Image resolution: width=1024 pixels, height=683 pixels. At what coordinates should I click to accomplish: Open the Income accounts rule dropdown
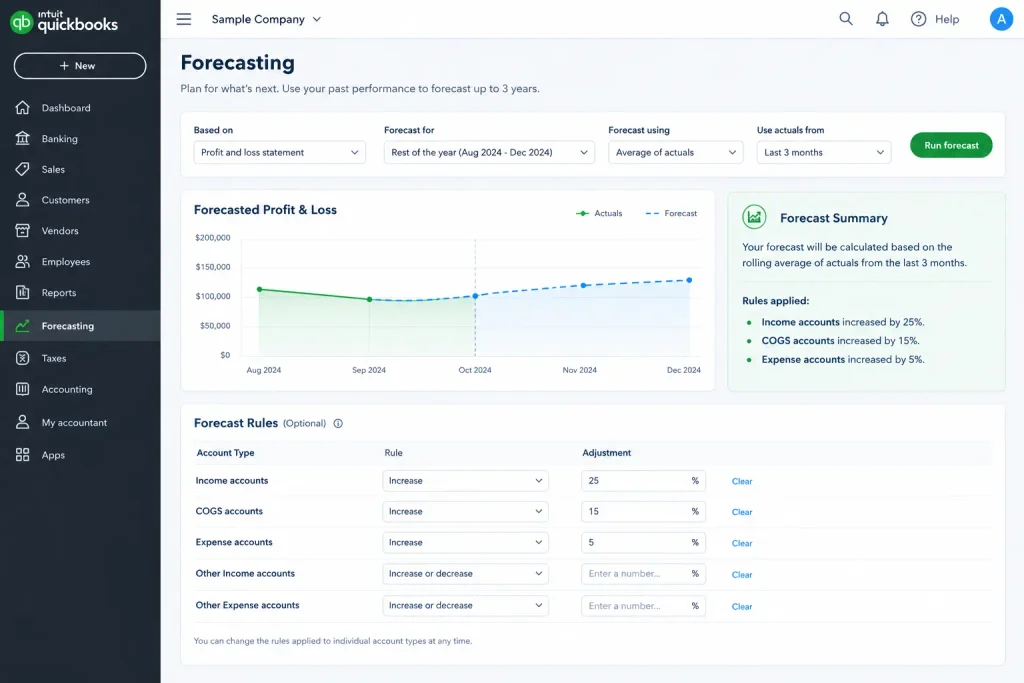(x=465, y=481)
